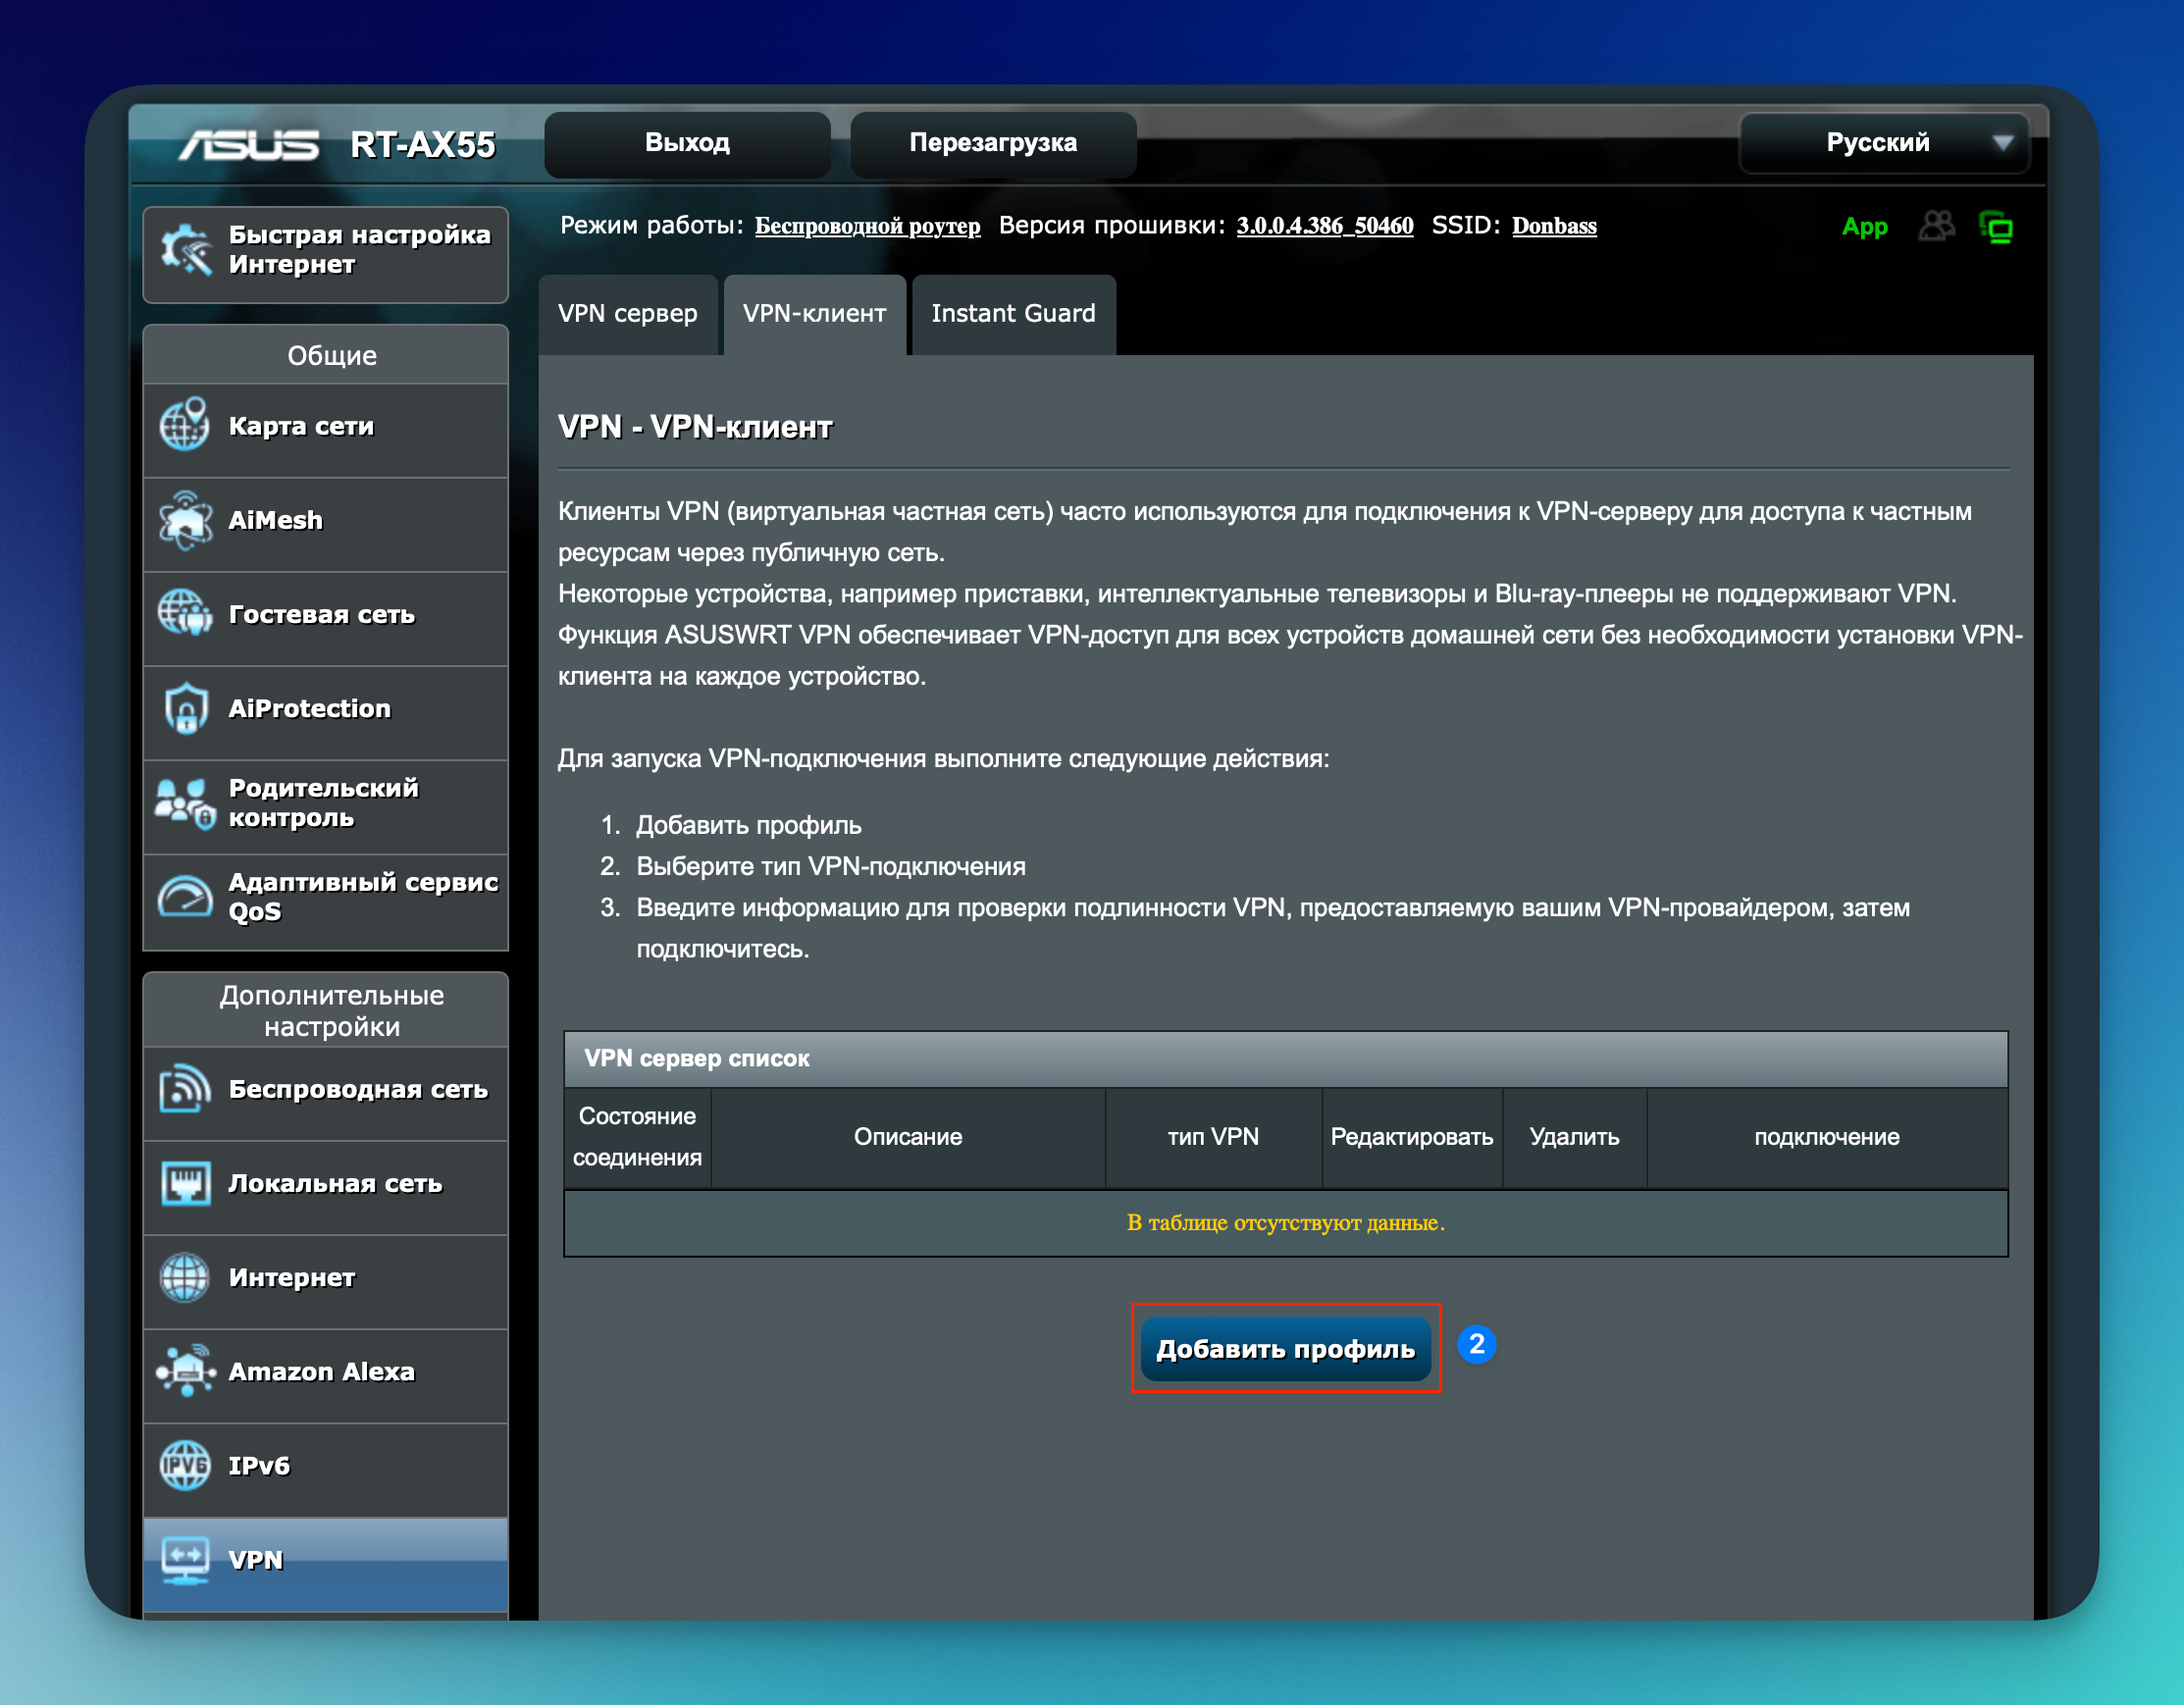The height and width of the screenshot is (1705, 2184).
Task: Click the Wireless network signal icon
Action: (x=185, y=1089)
